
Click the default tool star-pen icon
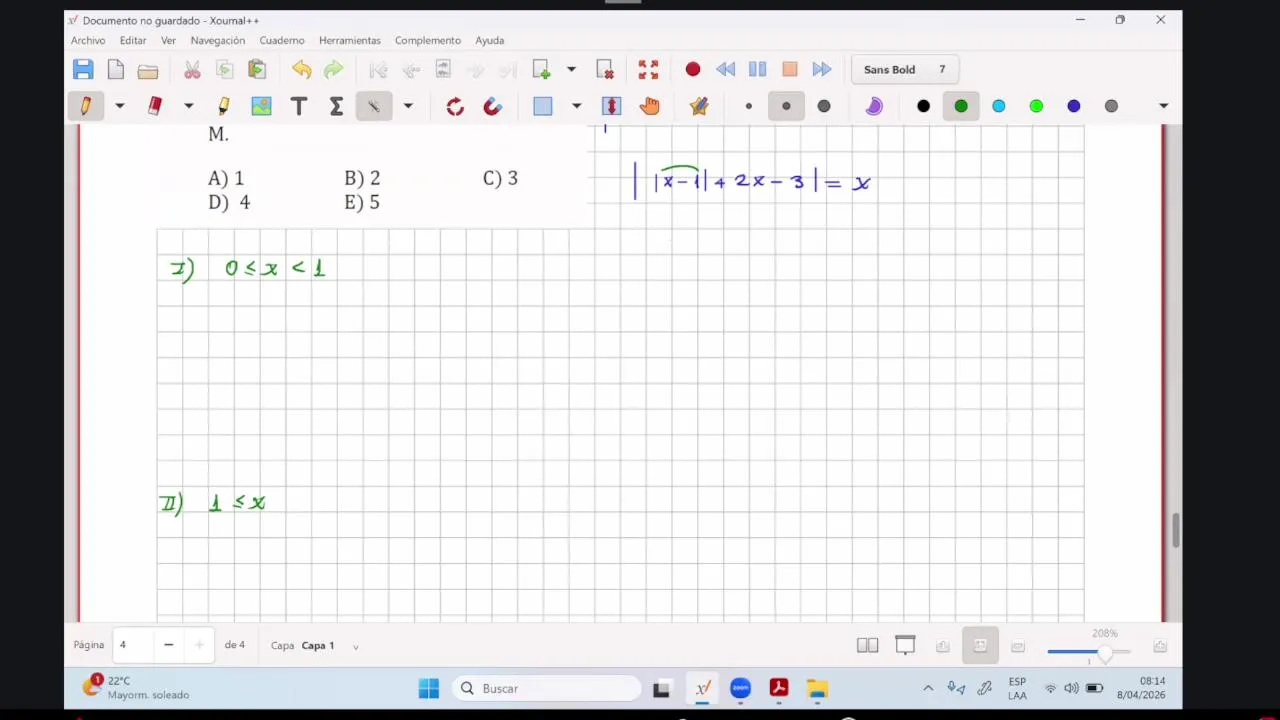(x=699, y=106)
